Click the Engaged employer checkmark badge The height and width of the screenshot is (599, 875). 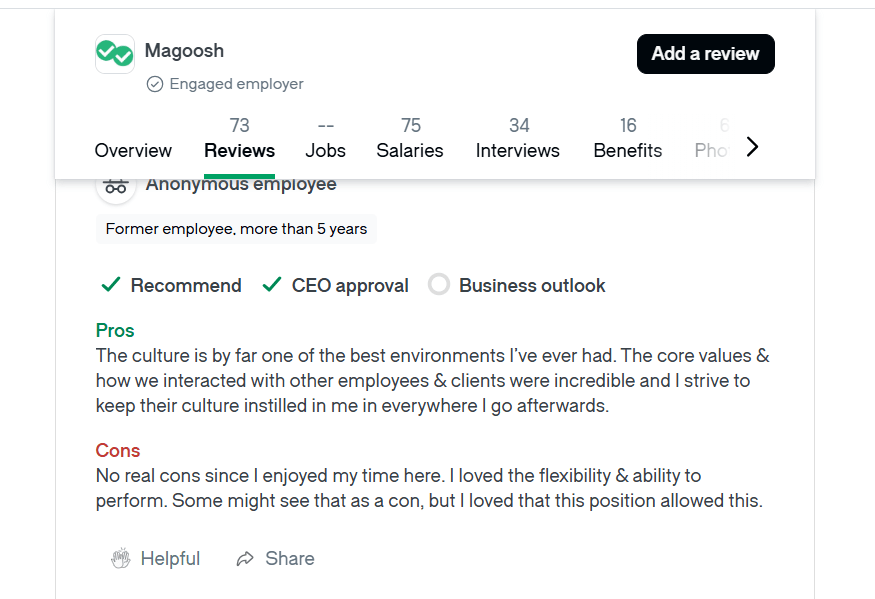tap(155, 84)
